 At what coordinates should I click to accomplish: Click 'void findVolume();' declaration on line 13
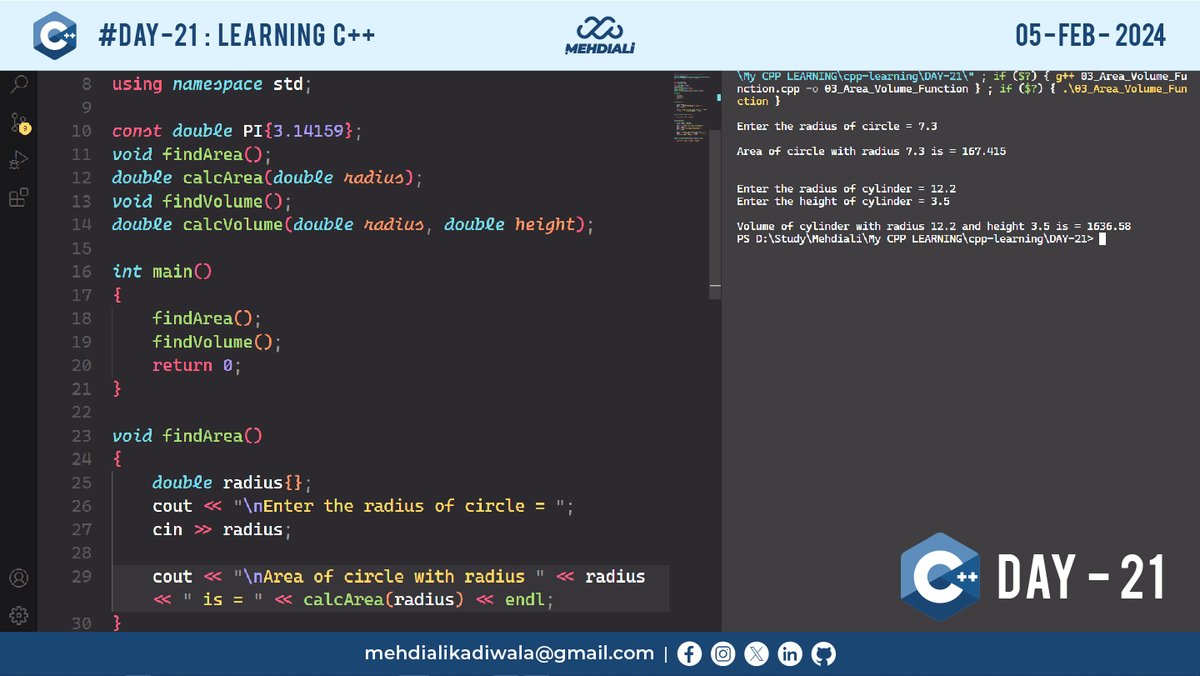click(201, 201)
